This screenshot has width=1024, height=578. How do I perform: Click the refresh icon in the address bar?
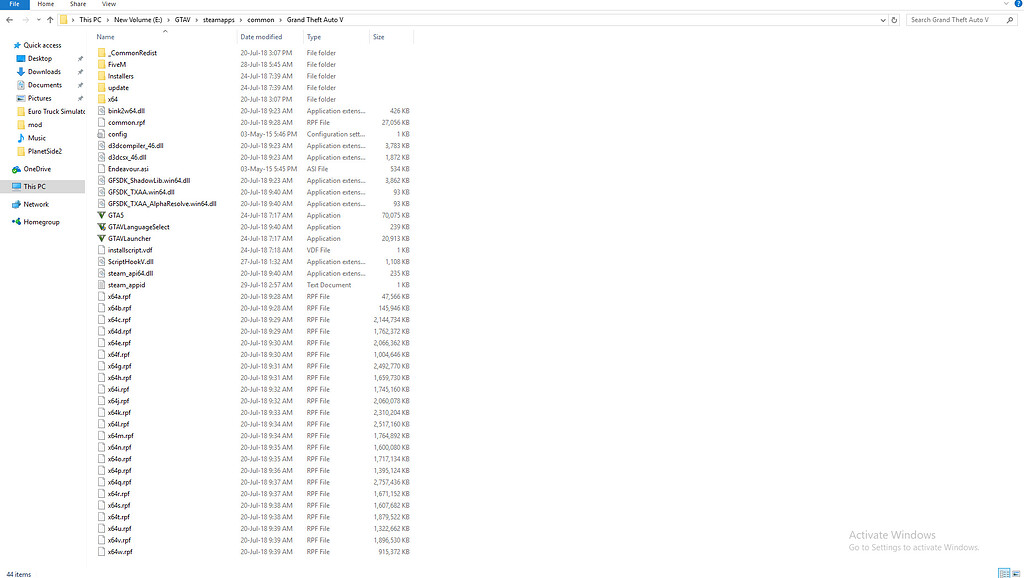click(895, 19)
